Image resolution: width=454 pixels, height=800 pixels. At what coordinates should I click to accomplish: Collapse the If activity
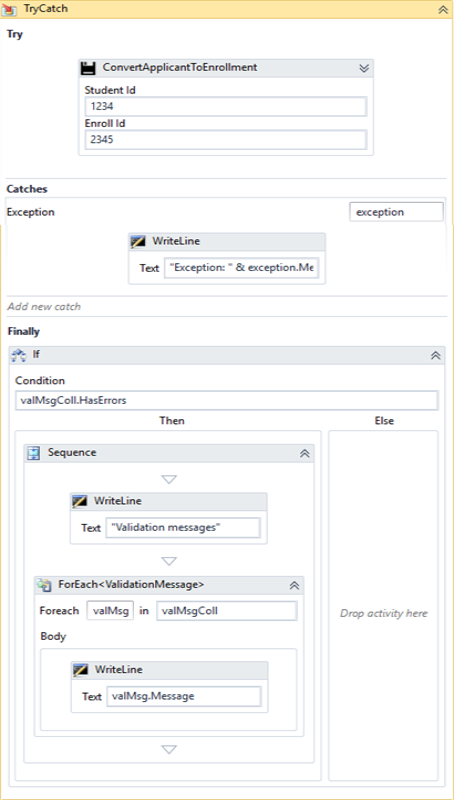click(436, 356)
